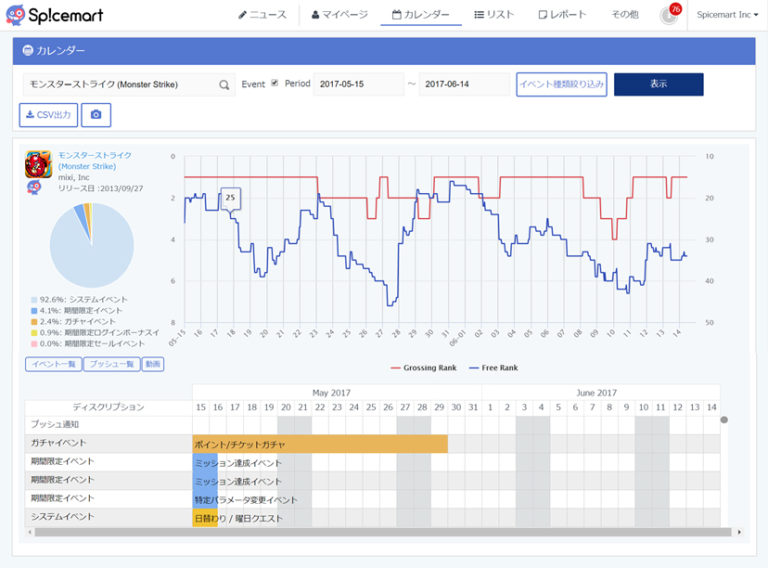Click the 表示 button
768x568 pixels.
click(658, 84)
